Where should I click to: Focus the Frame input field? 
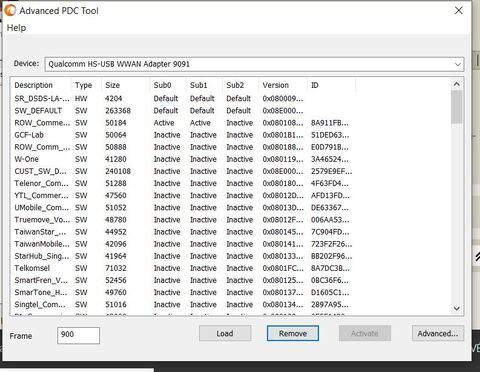pyautogui.click(x=78, y=335)
